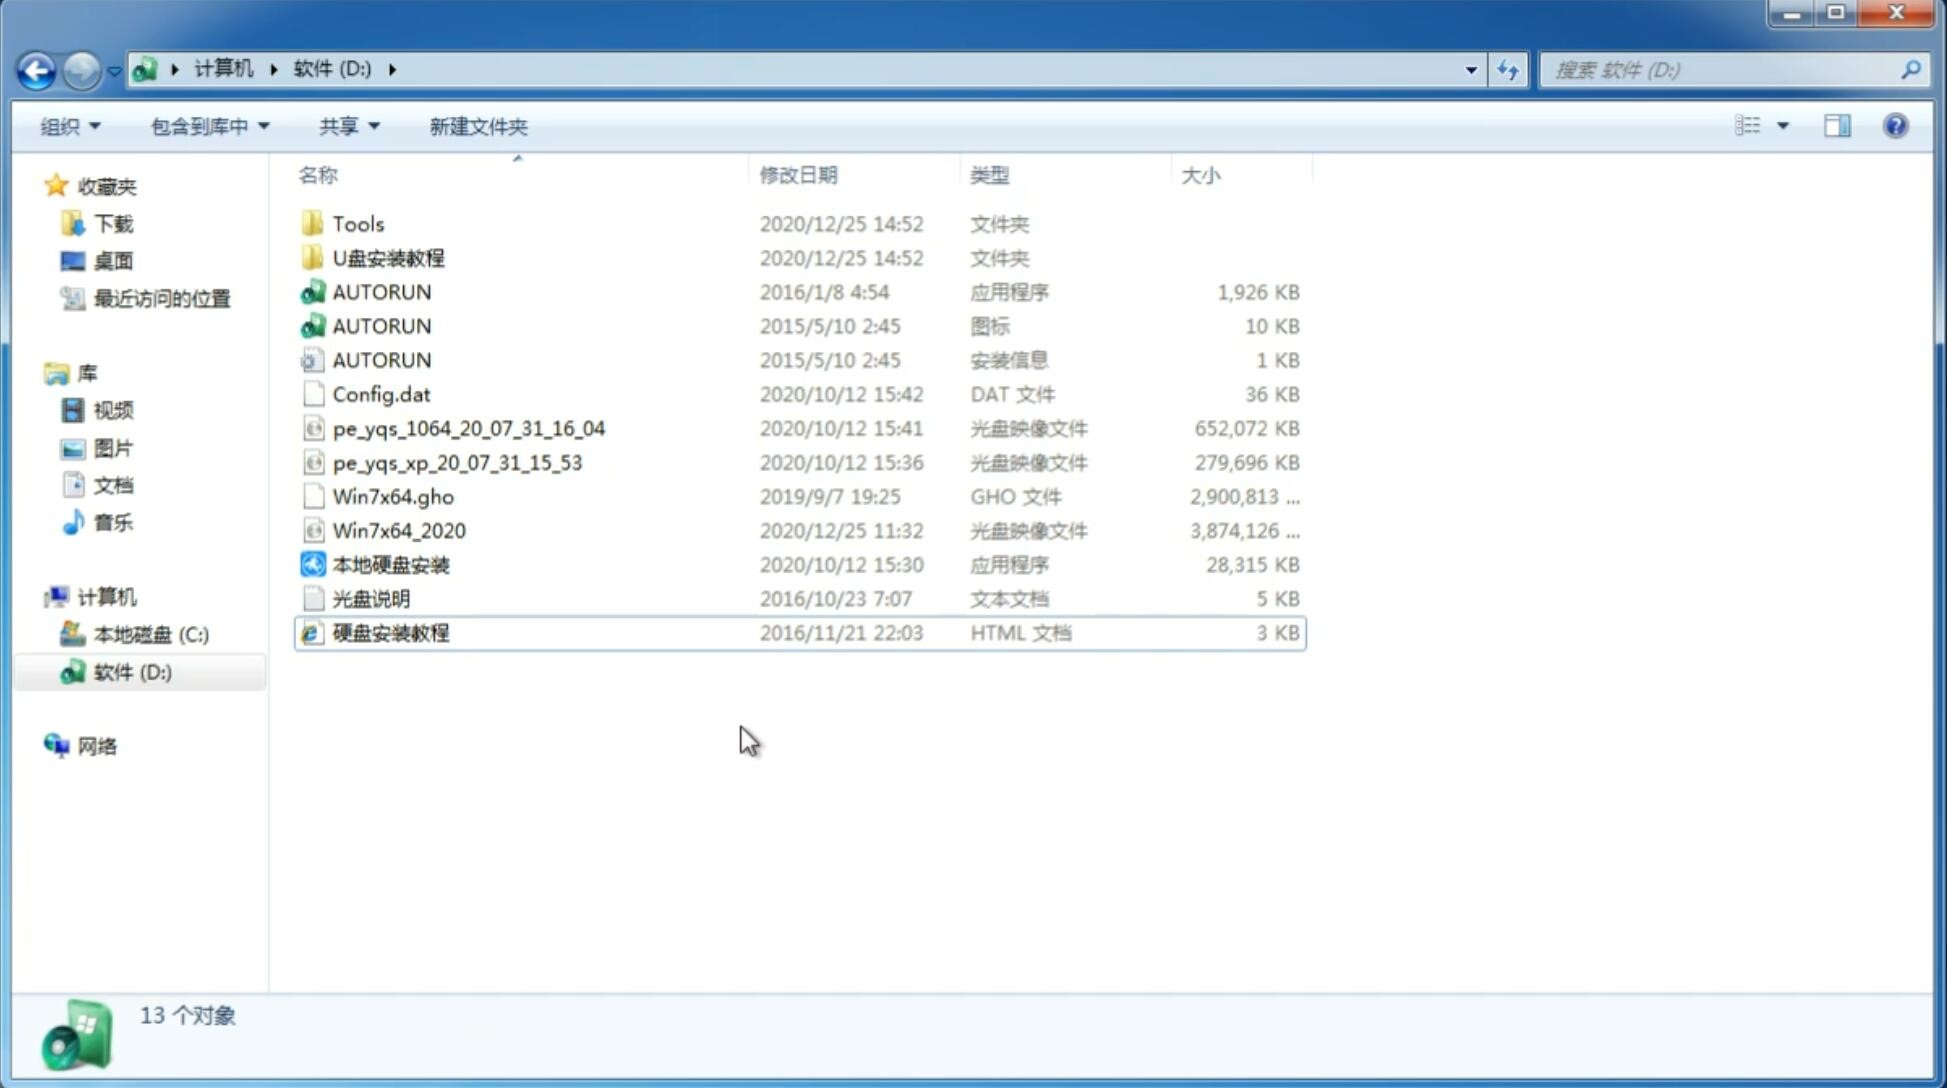1947x1088 pixels.
Task: Open the AUTORUN application
Action: (x=381, y=291)
